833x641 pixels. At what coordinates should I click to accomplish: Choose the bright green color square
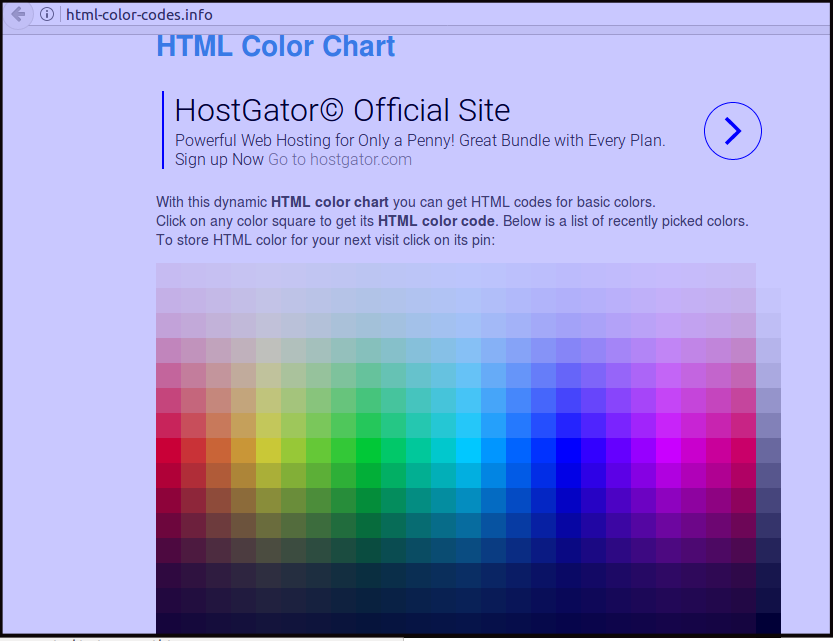click(x=369, y=450)
